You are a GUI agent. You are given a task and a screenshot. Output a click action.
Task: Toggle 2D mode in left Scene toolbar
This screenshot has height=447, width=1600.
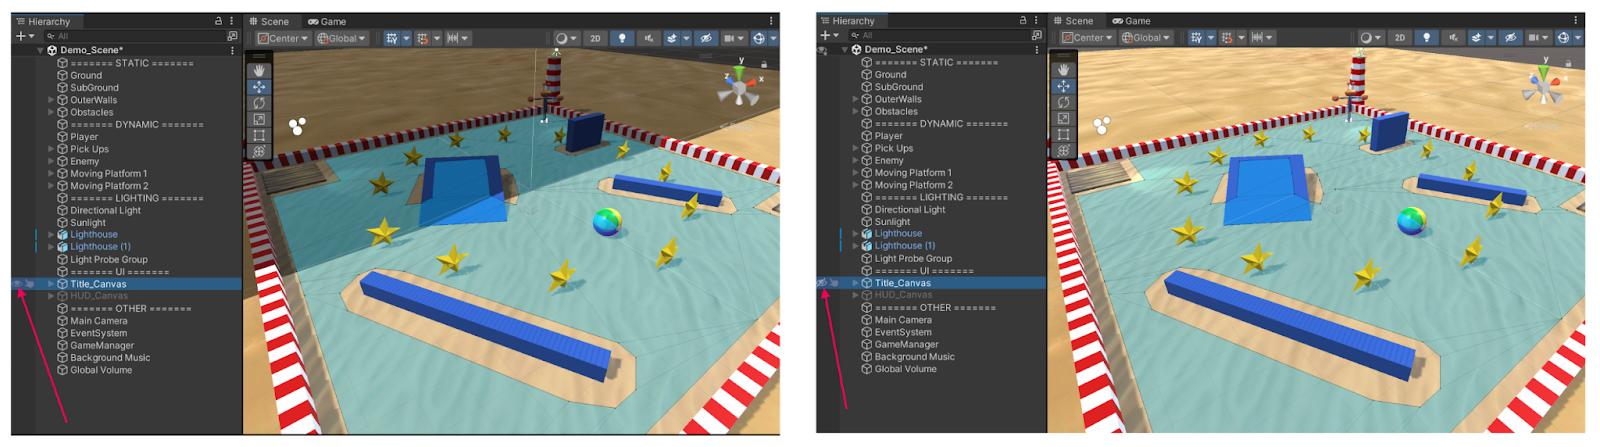(x=595, y=38)
